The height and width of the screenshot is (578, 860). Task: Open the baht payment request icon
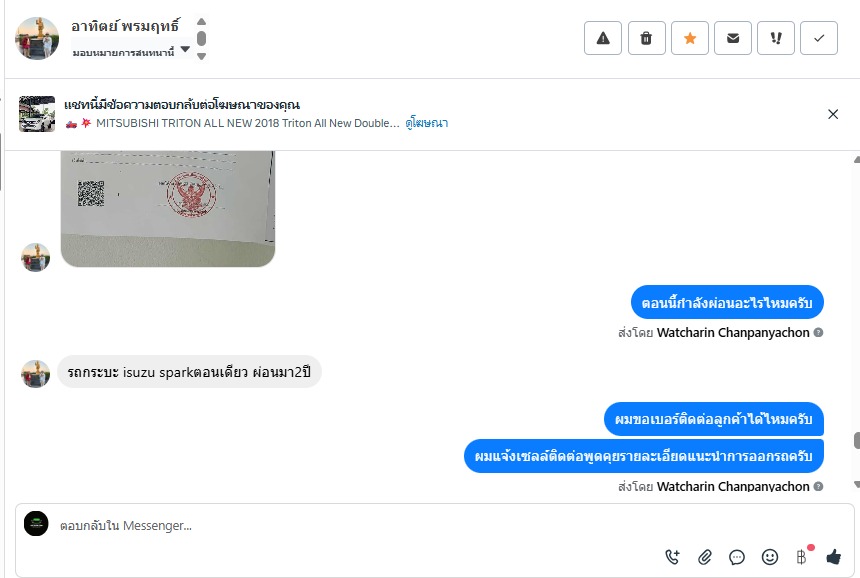coord(802,557)
